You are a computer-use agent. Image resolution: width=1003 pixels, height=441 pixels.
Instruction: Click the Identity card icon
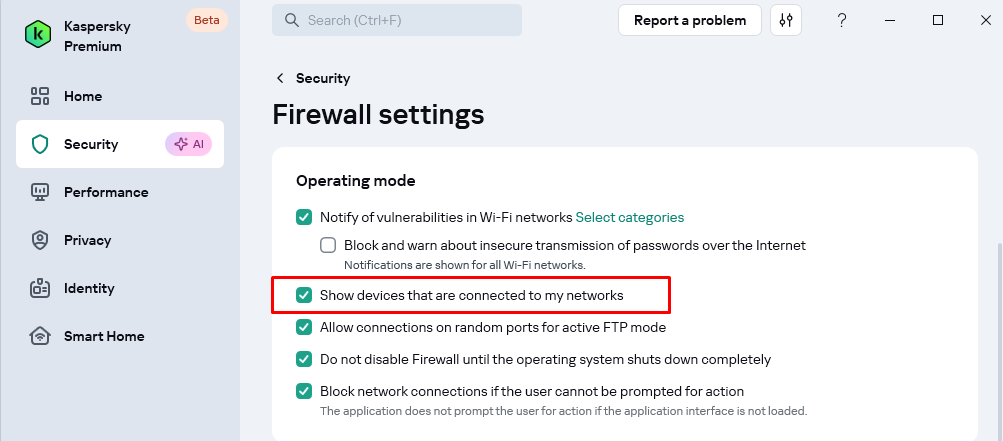click(x=40, y=288)
